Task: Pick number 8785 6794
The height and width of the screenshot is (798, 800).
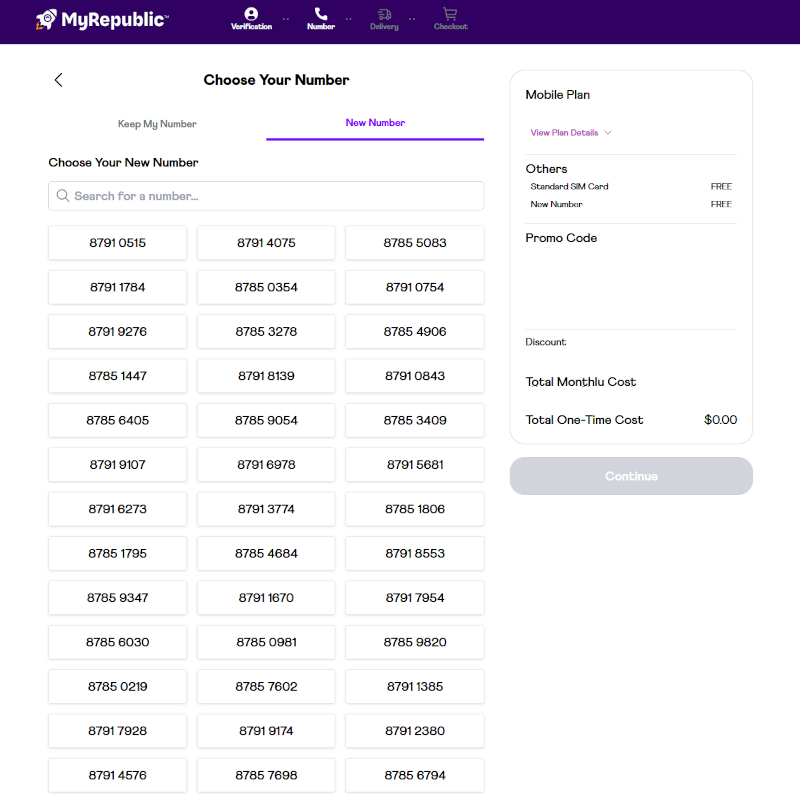Action: tap(415, 776)
